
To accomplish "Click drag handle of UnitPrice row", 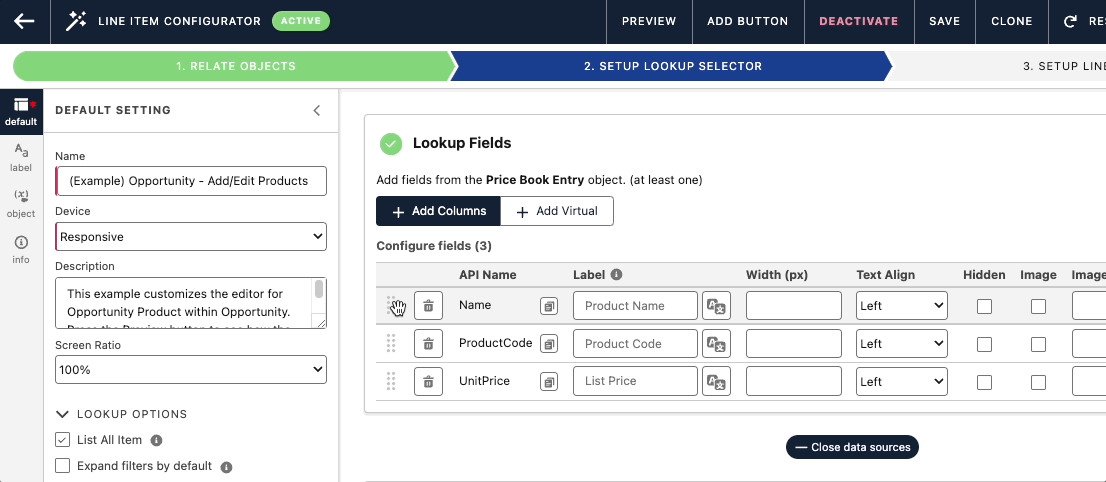I will click(x=391, y=381).
